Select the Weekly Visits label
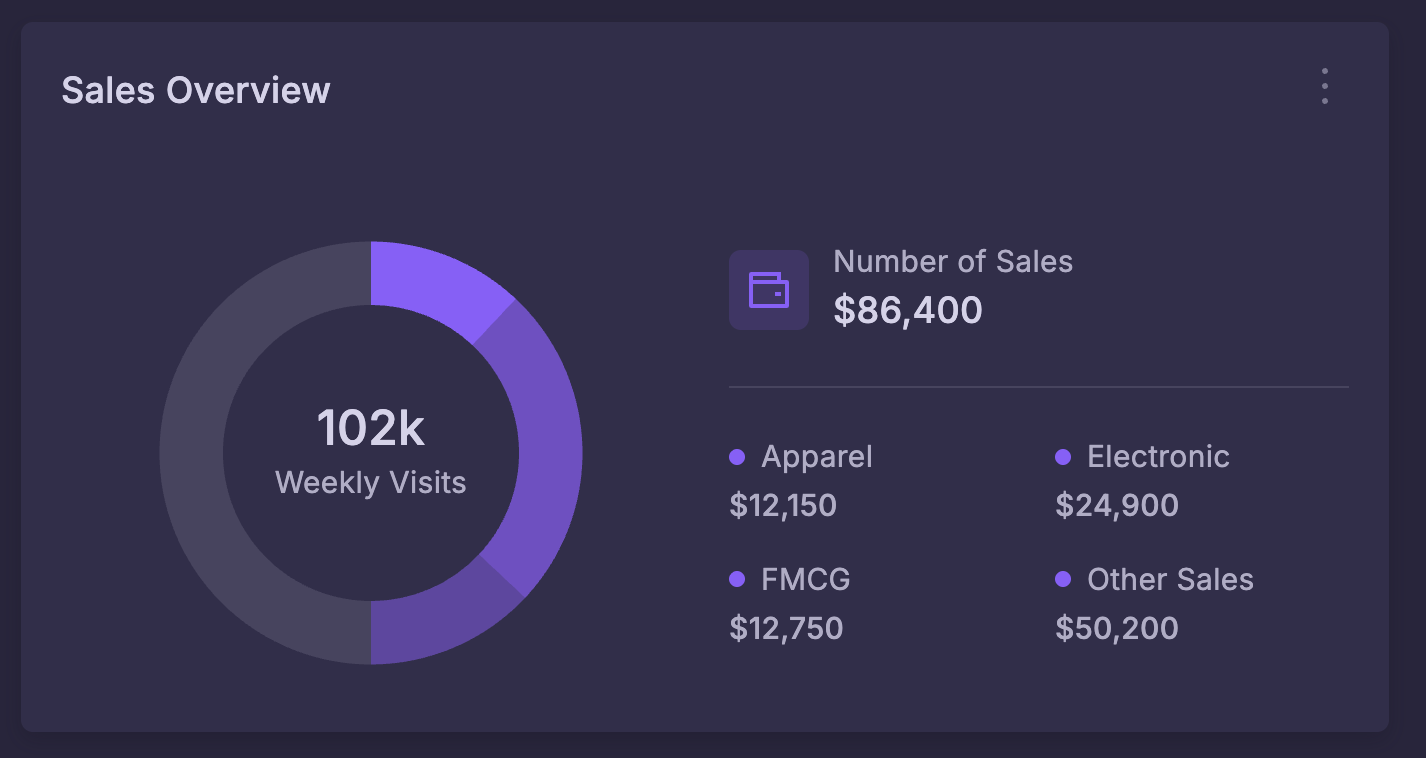 370,483
